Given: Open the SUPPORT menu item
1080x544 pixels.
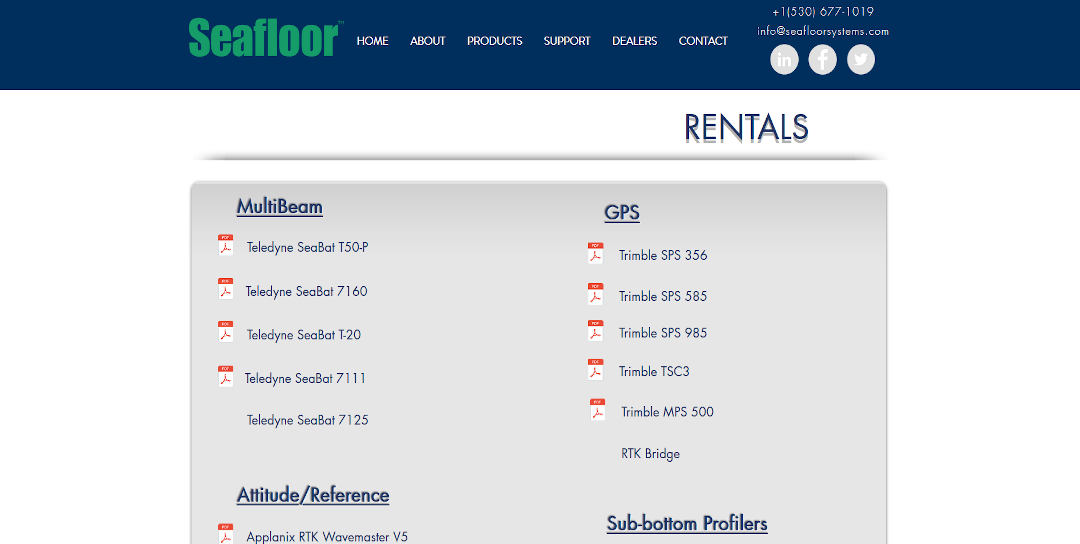Looking at the screenshot, I should coord(567,41).
